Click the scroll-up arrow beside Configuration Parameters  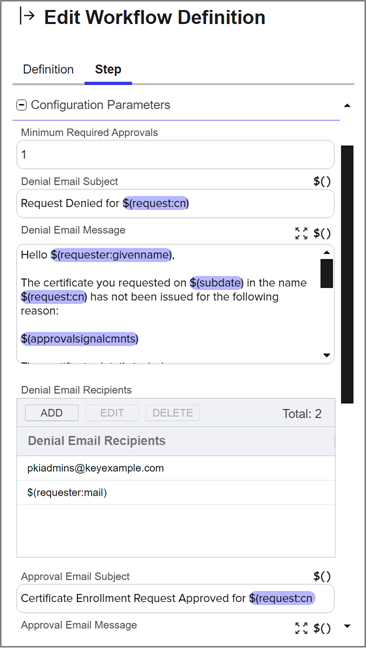coord(347,105)
